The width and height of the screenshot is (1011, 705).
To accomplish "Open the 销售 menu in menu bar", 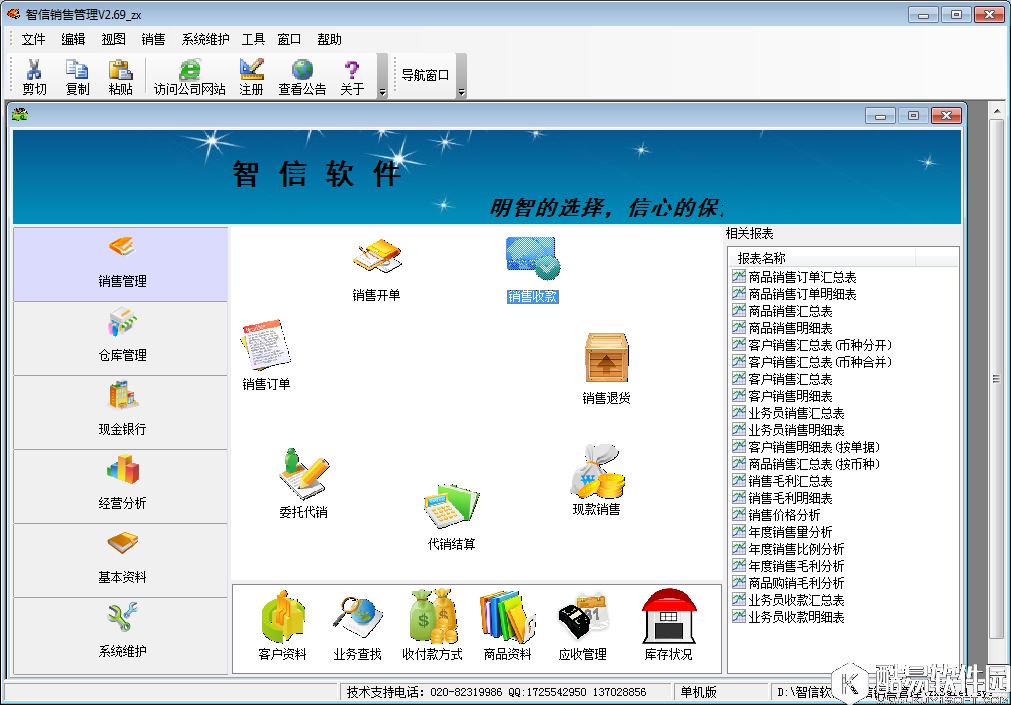I will (153, 40).
